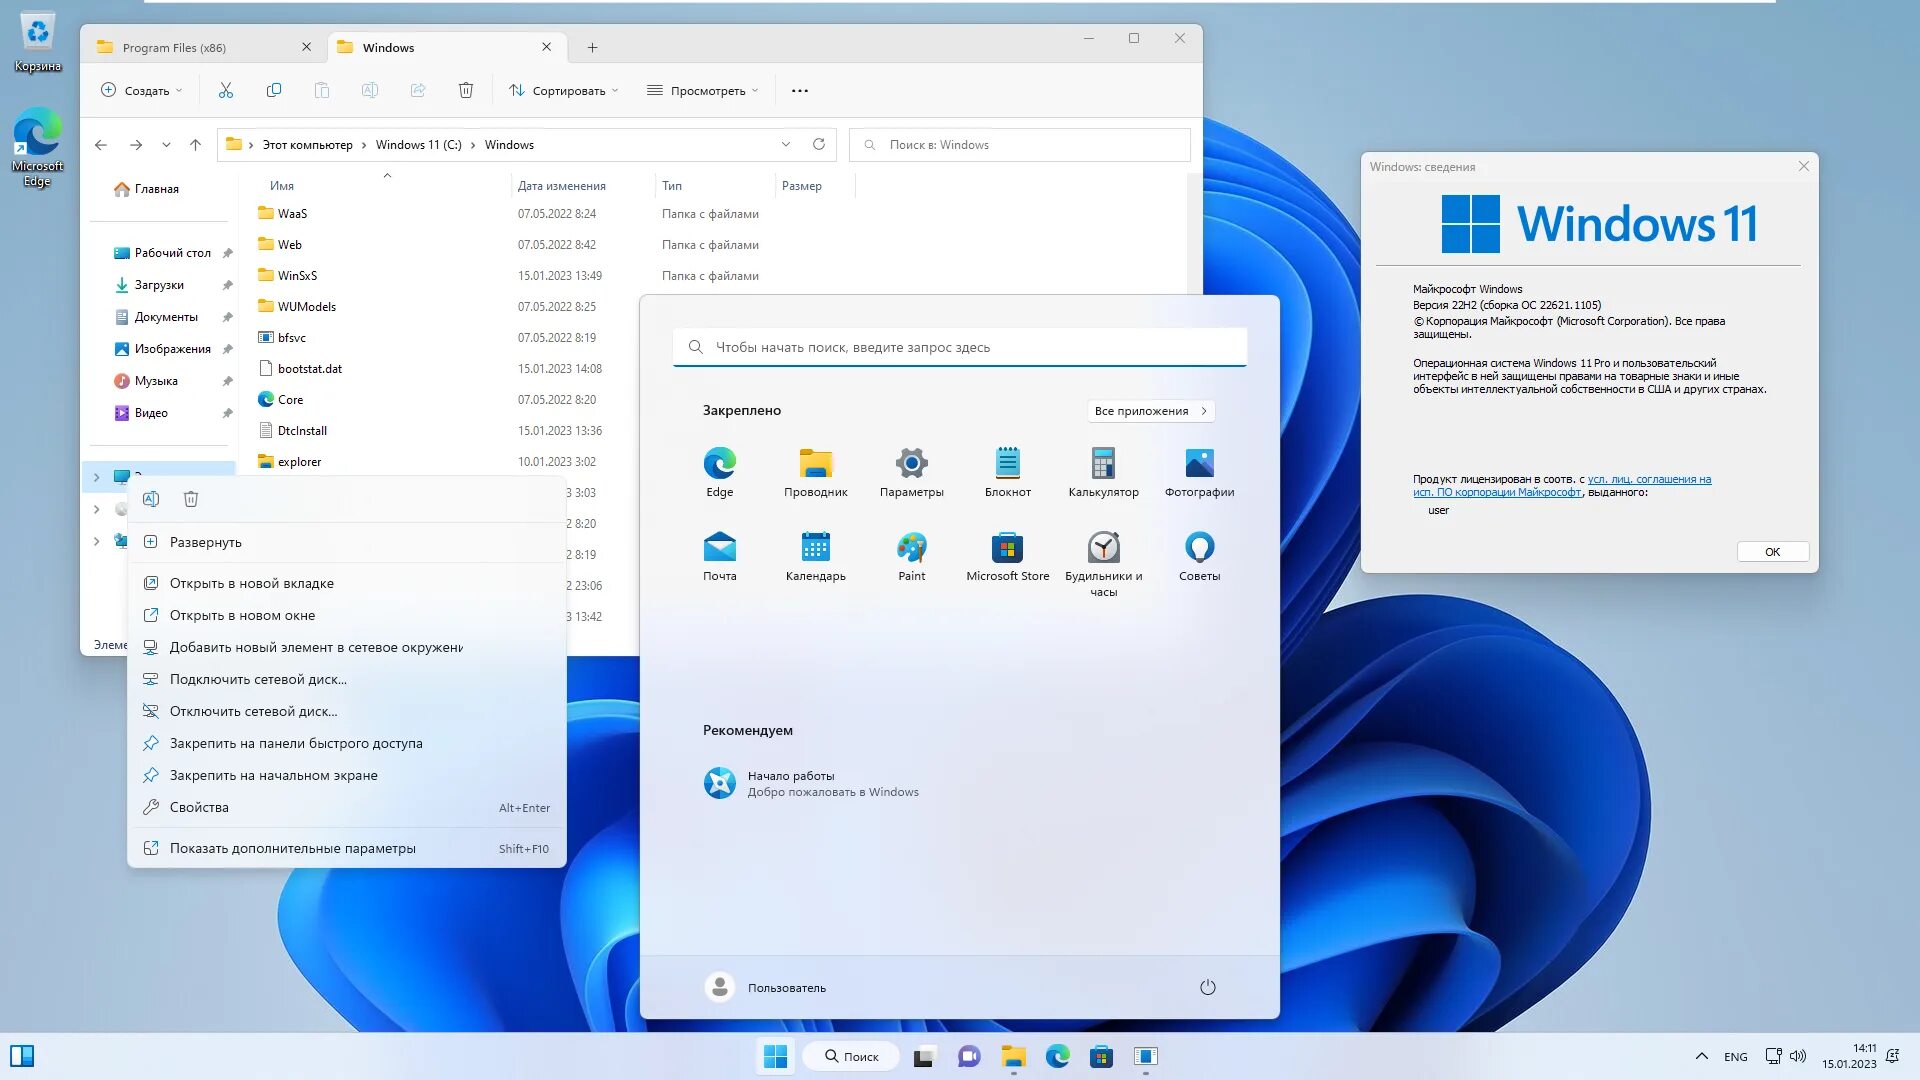Click rename icon in context menu
The image size is (1920, 1080).
pos(151,499)
